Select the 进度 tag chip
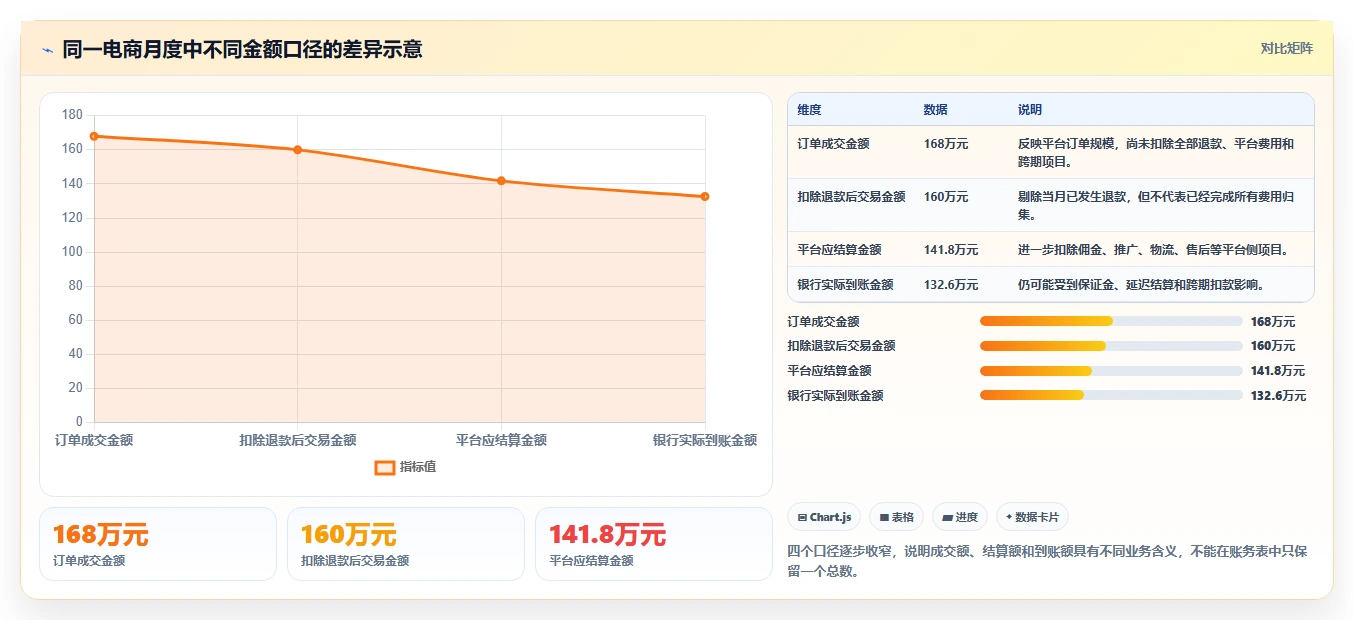 pos(960,517)
